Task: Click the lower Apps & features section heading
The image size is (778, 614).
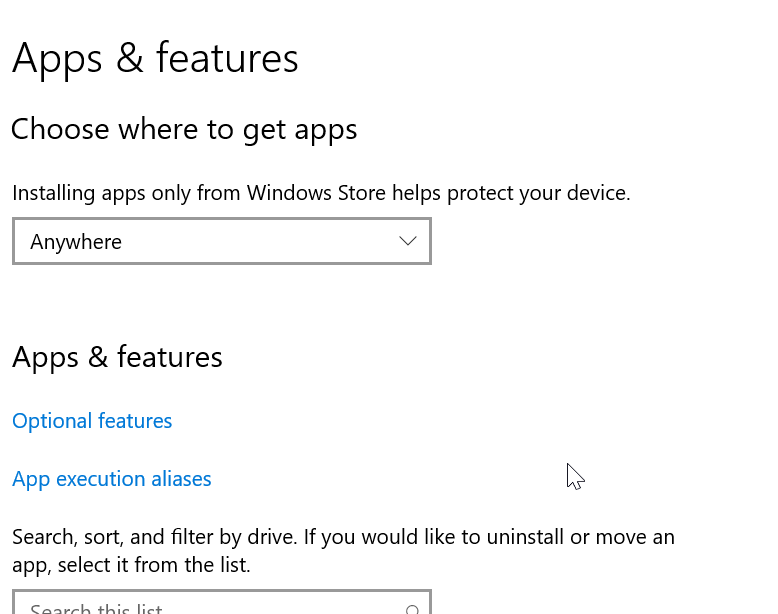Action: click(x=117, y=357)
